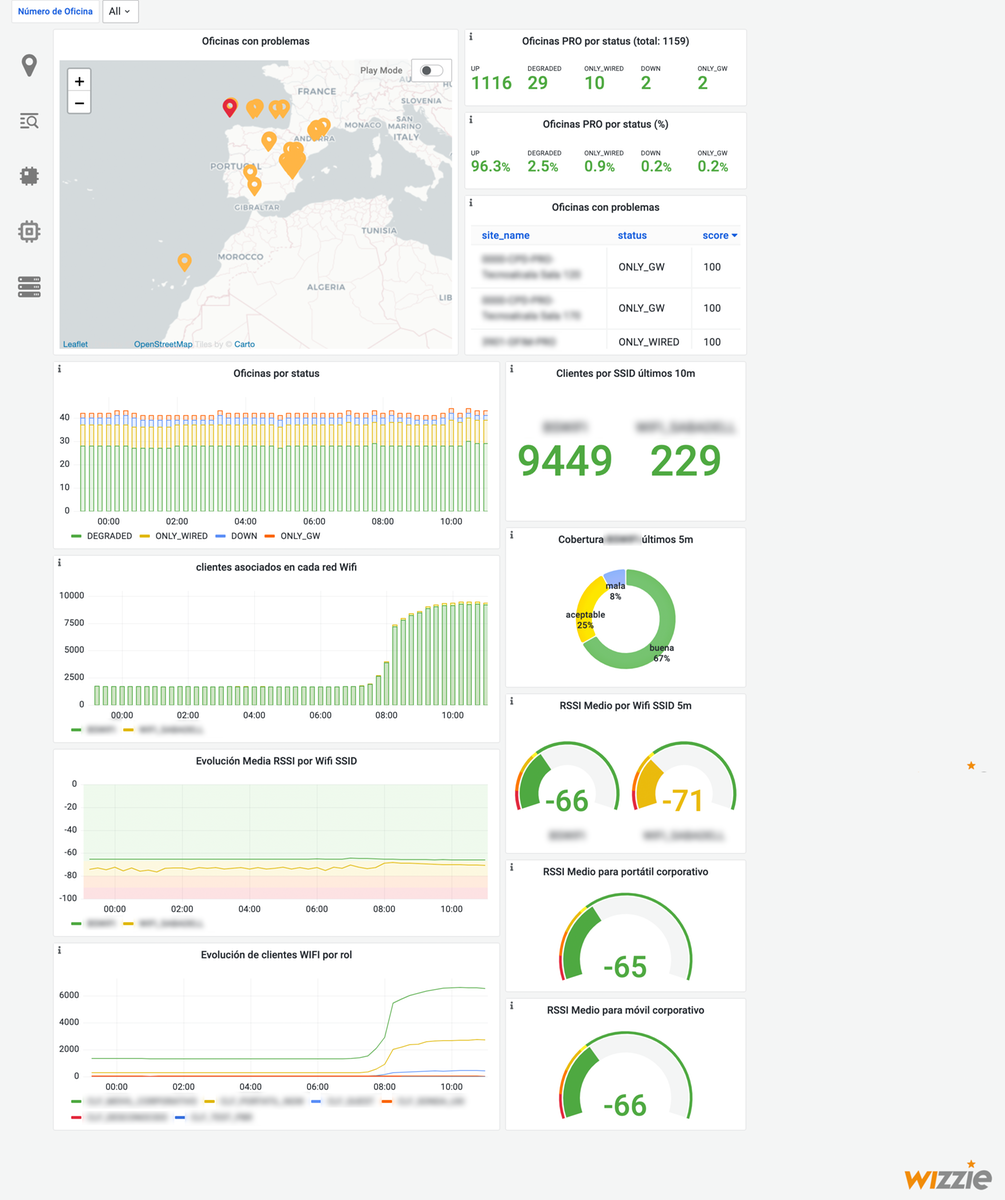
Task: Zoom in on the map with the plus icon
Action: (79, 79)
